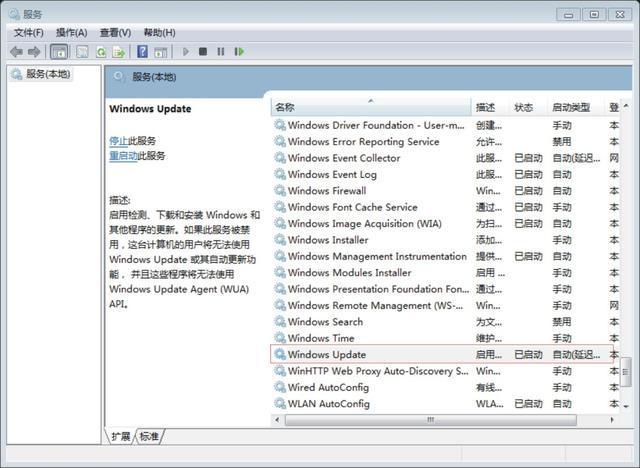
Task: Select Windows Remote Management (WS-... service
Action: pos(446,305)
